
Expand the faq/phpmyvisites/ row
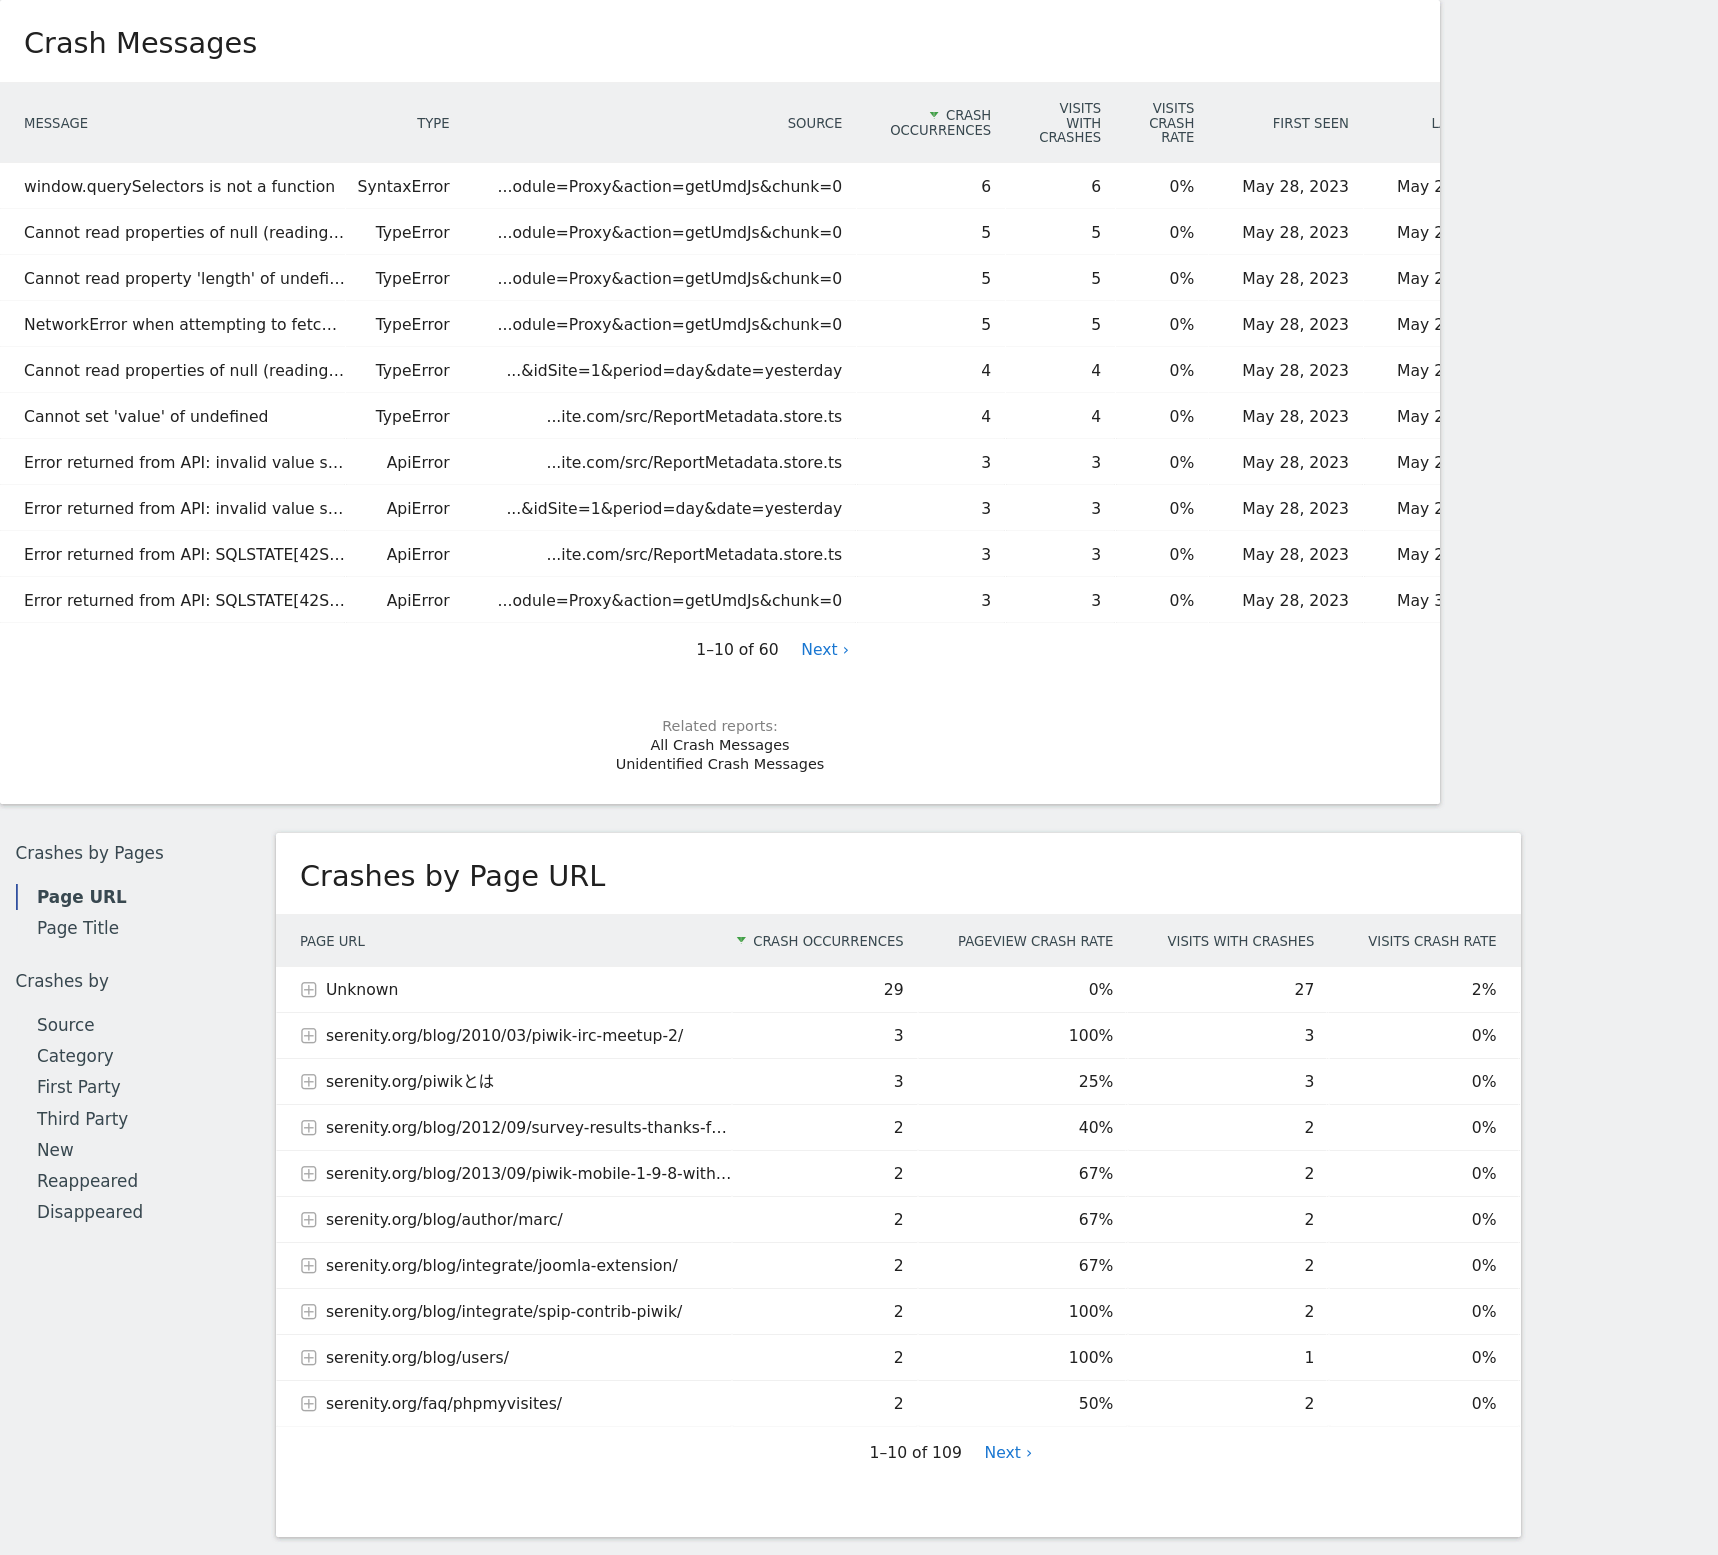(309, 1404)
